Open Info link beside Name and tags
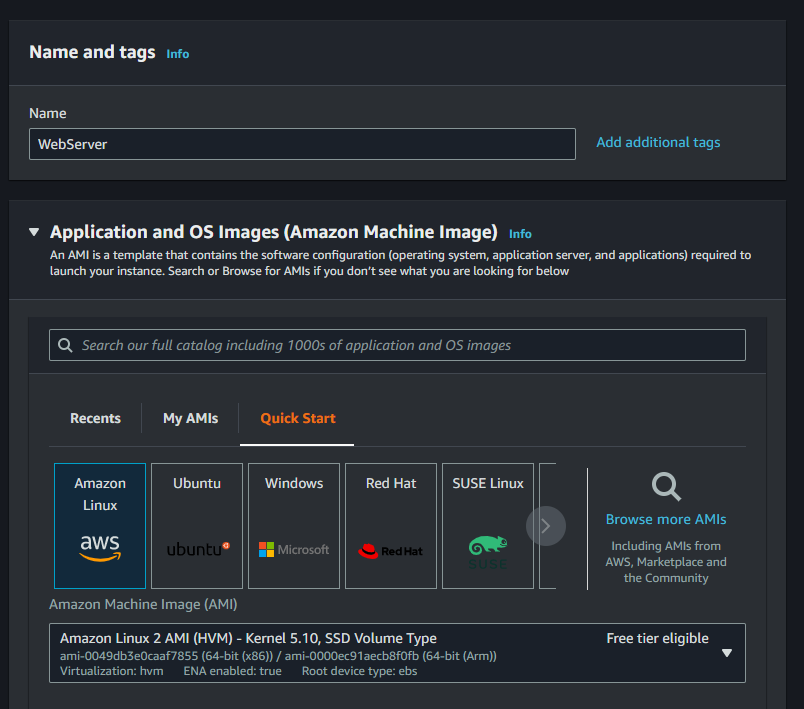 click(177, 54)
